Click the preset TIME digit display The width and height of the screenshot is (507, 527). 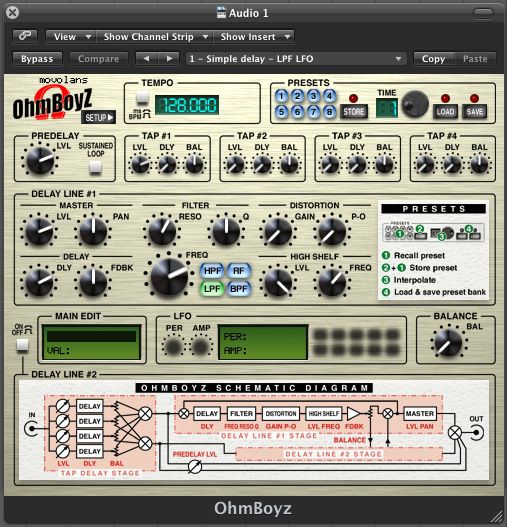387,108
